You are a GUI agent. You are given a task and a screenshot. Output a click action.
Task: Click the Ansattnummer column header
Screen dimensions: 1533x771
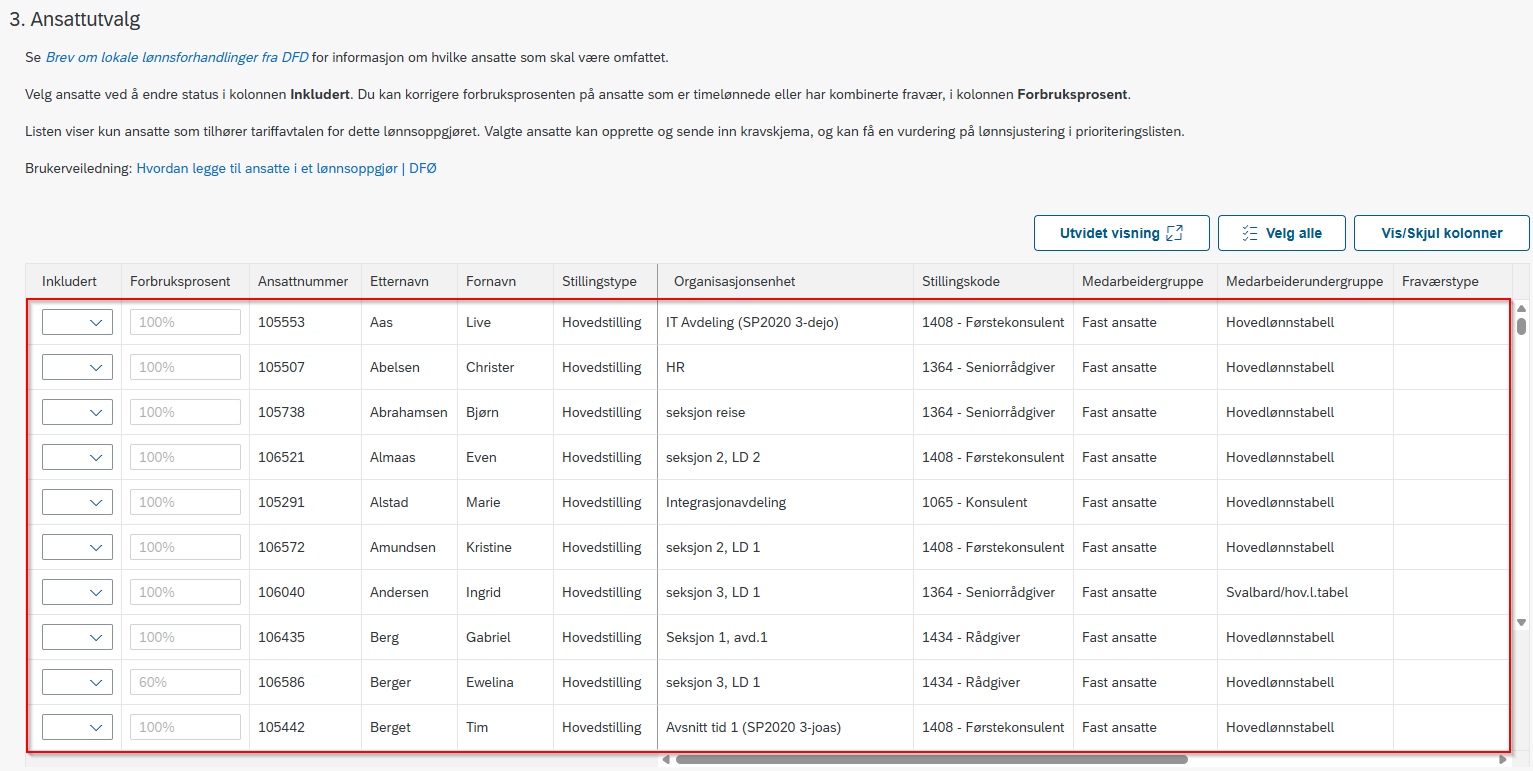point(305,282)
